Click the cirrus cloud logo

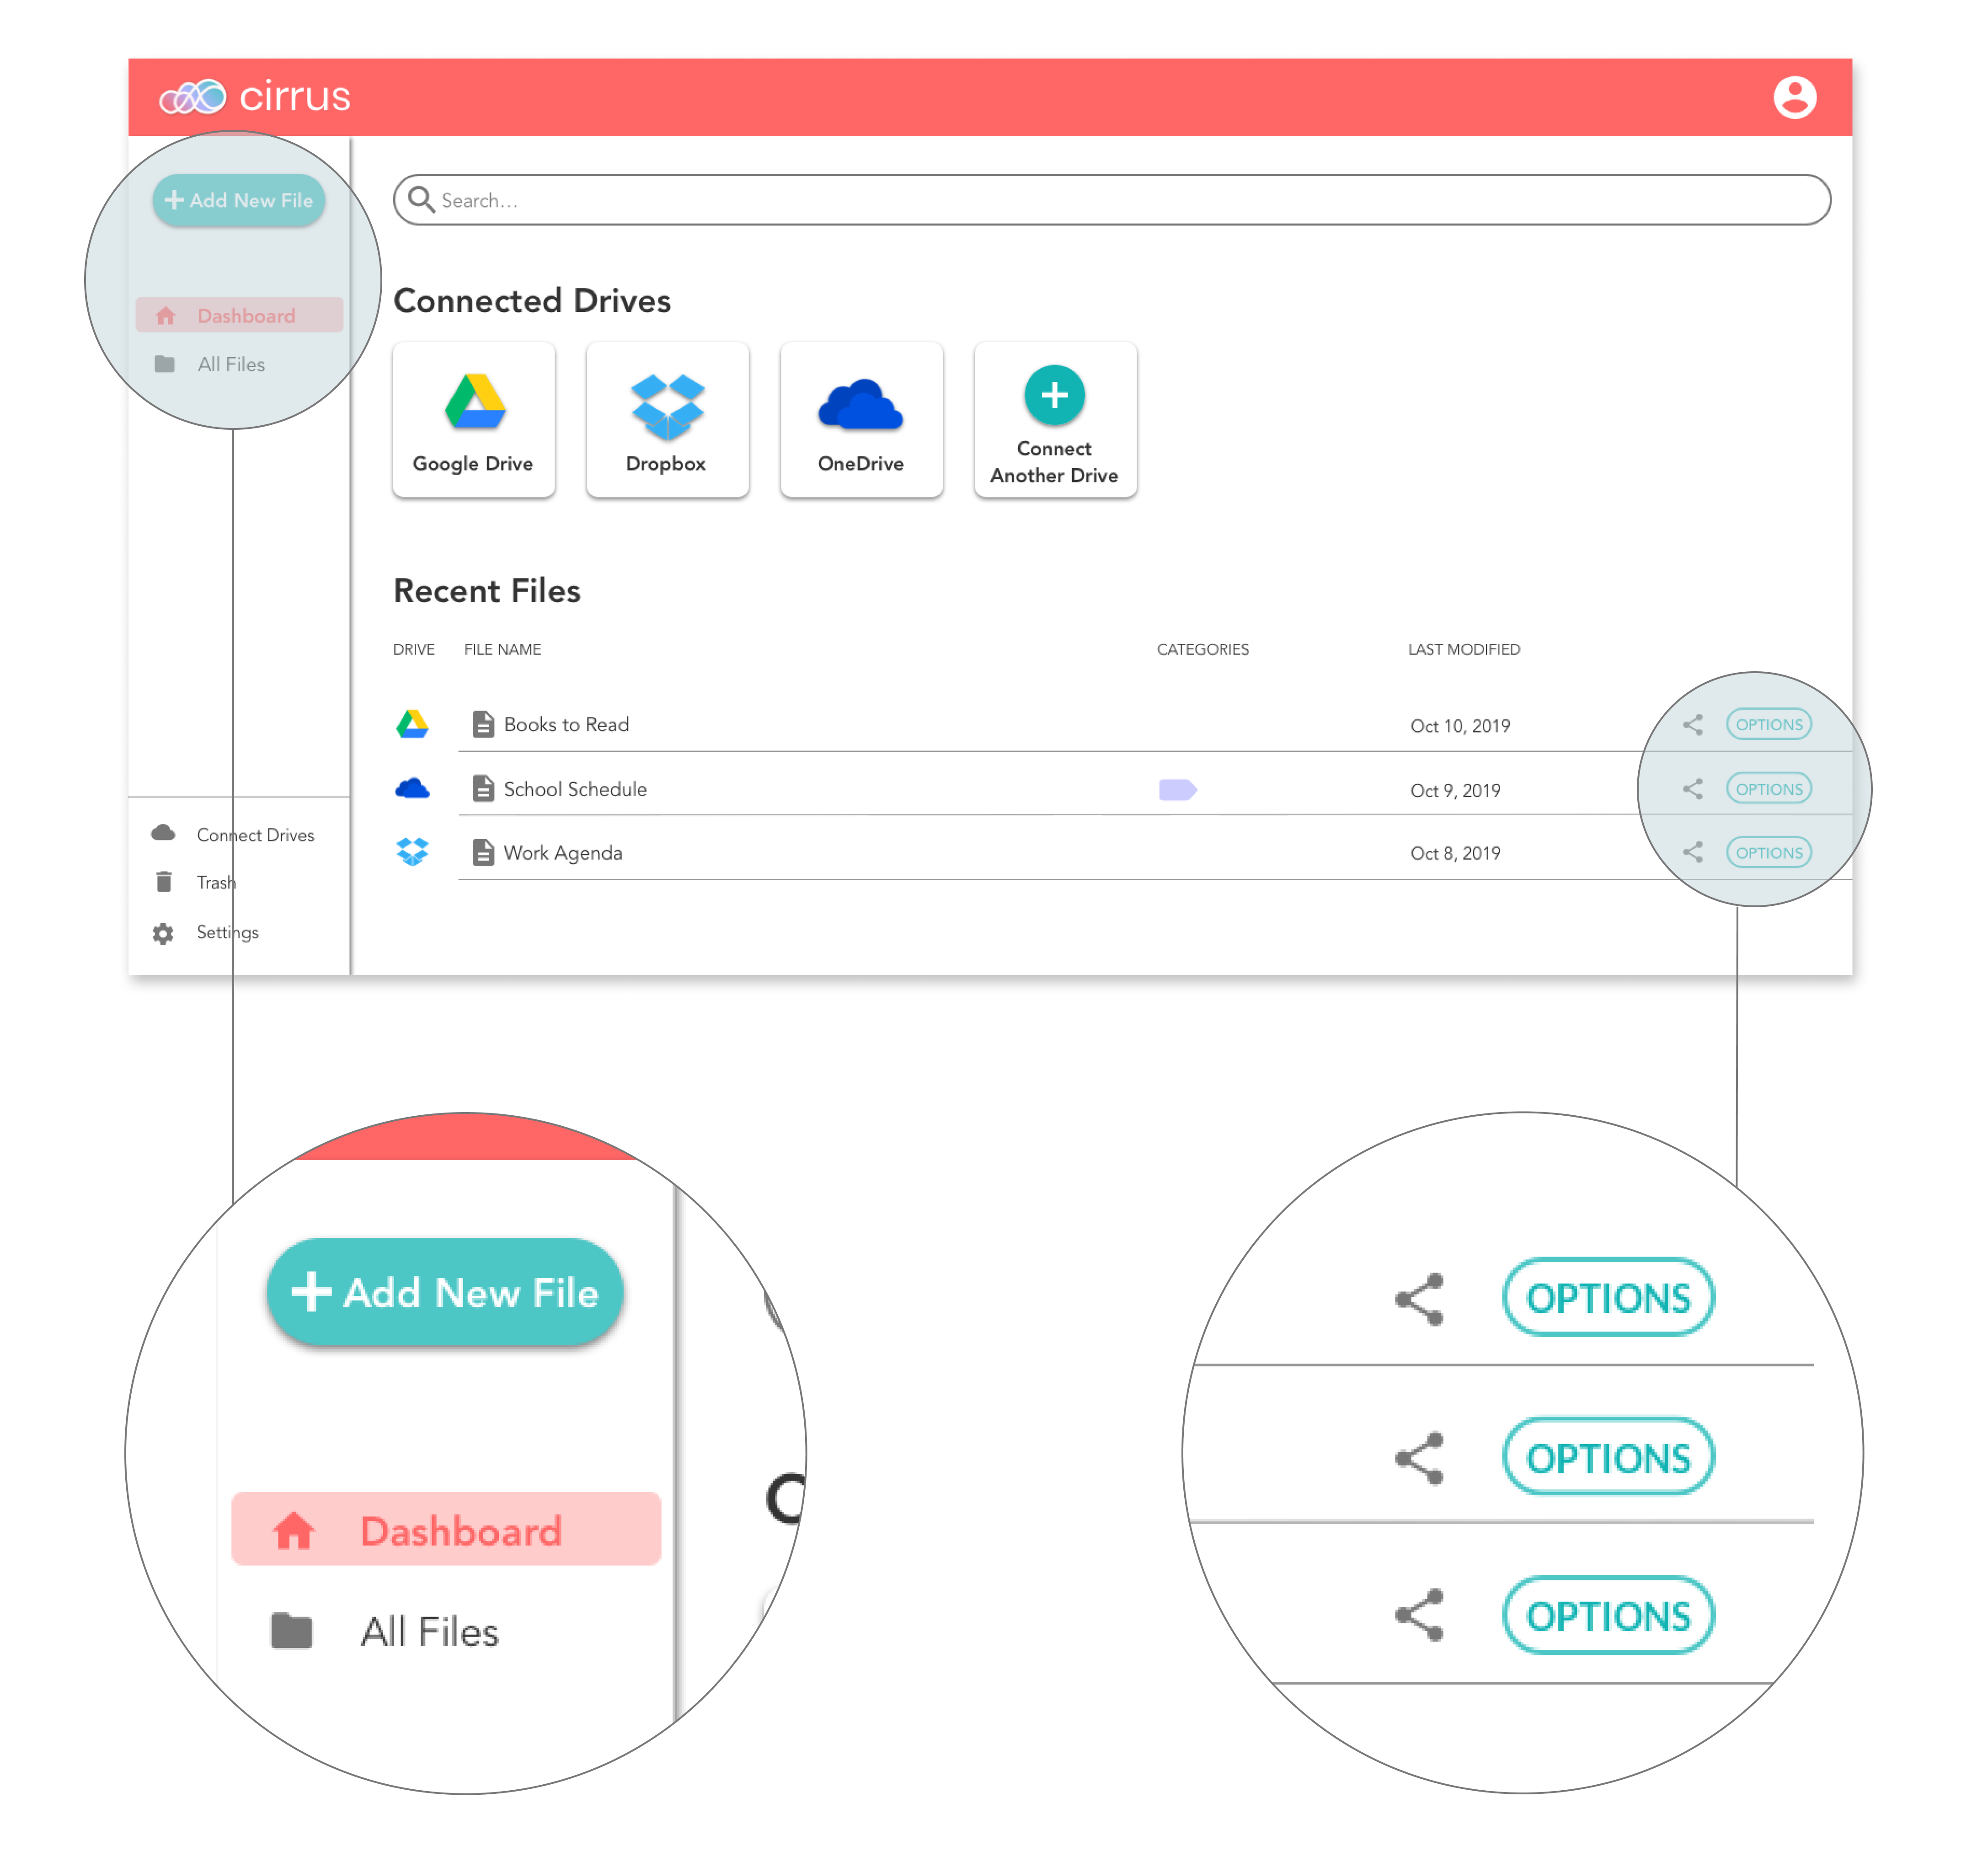click(x=194, y=97)
